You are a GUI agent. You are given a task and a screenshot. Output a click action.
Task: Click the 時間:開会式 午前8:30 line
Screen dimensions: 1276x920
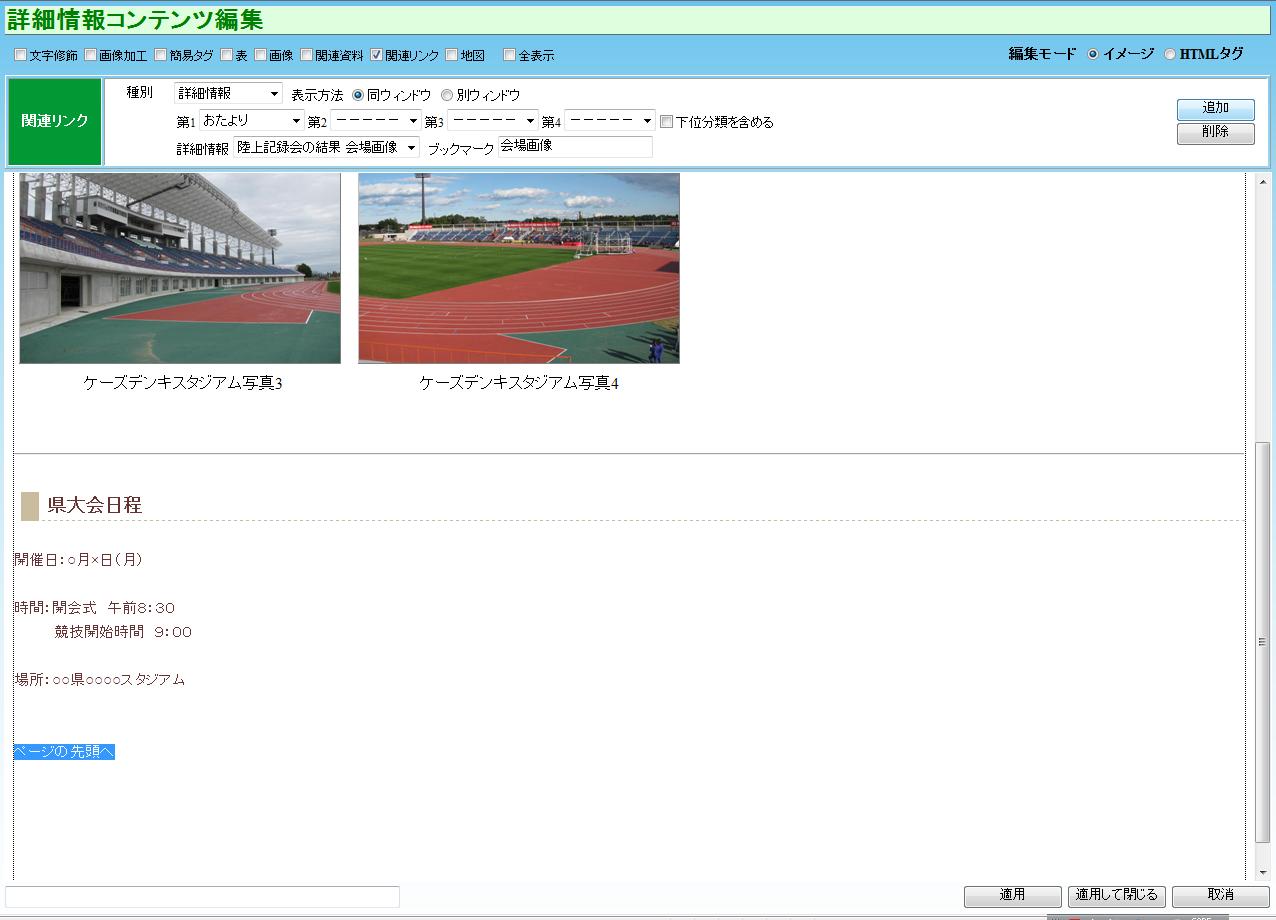(95, 608)
